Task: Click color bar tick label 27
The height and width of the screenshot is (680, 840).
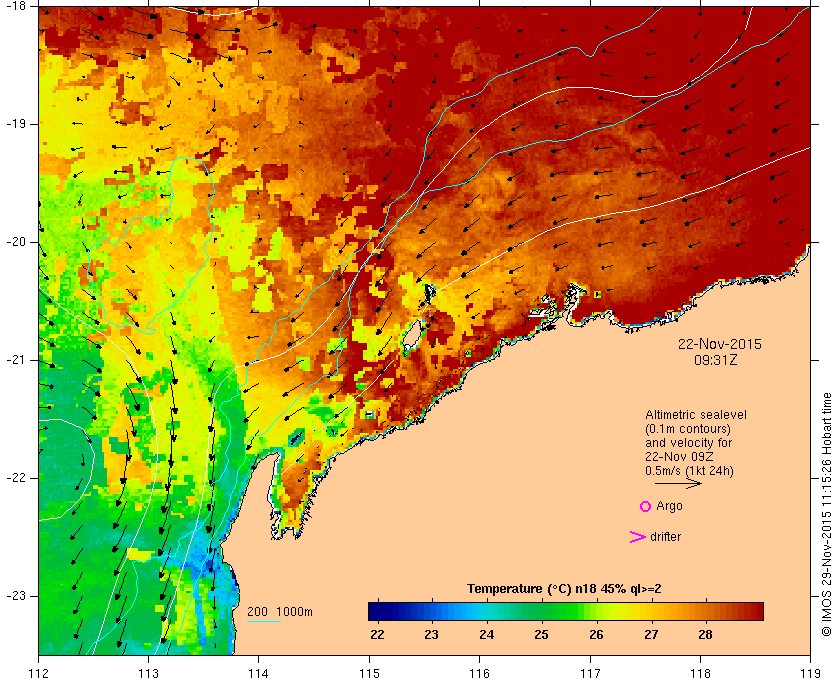Action: pyautogui.click(x=651, y=634)
